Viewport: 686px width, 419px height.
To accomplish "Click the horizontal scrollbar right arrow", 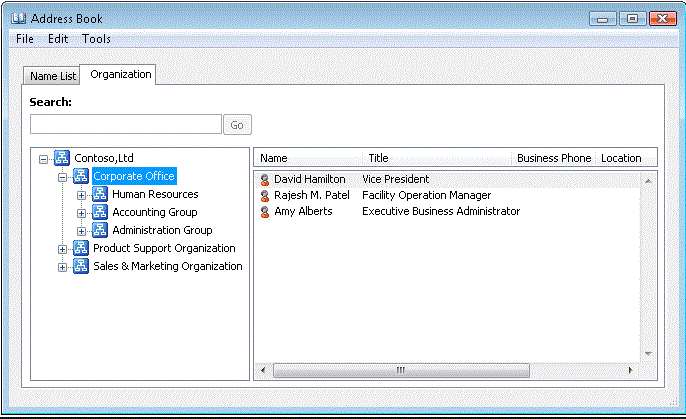I will tap(630, 370).
